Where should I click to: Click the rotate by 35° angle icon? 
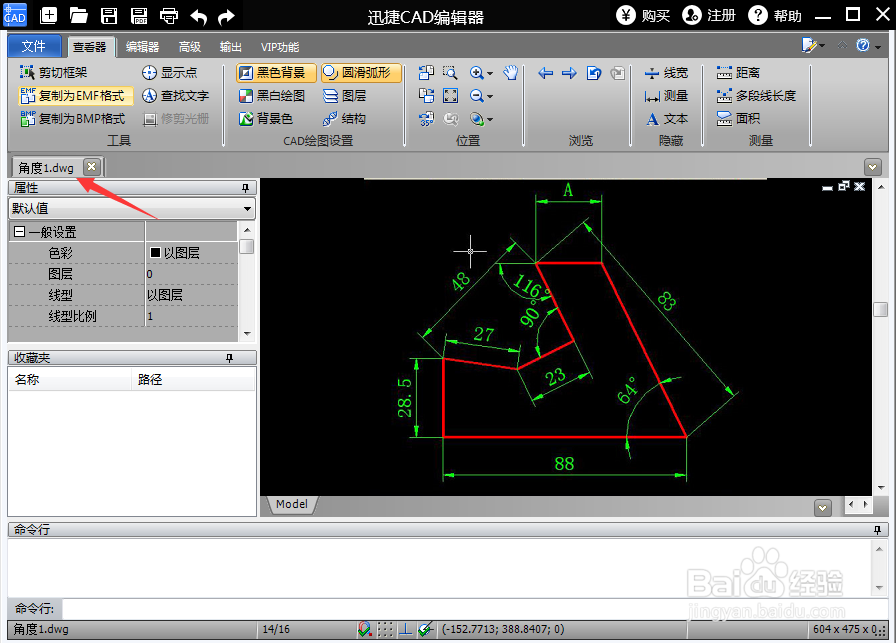click(x=426, y=118)
